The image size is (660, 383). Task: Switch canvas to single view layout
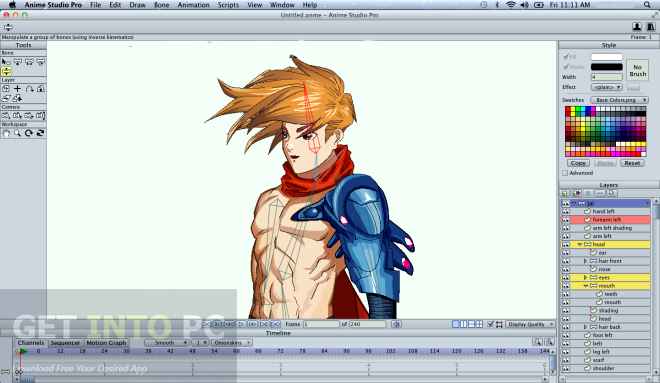[456, 324]
